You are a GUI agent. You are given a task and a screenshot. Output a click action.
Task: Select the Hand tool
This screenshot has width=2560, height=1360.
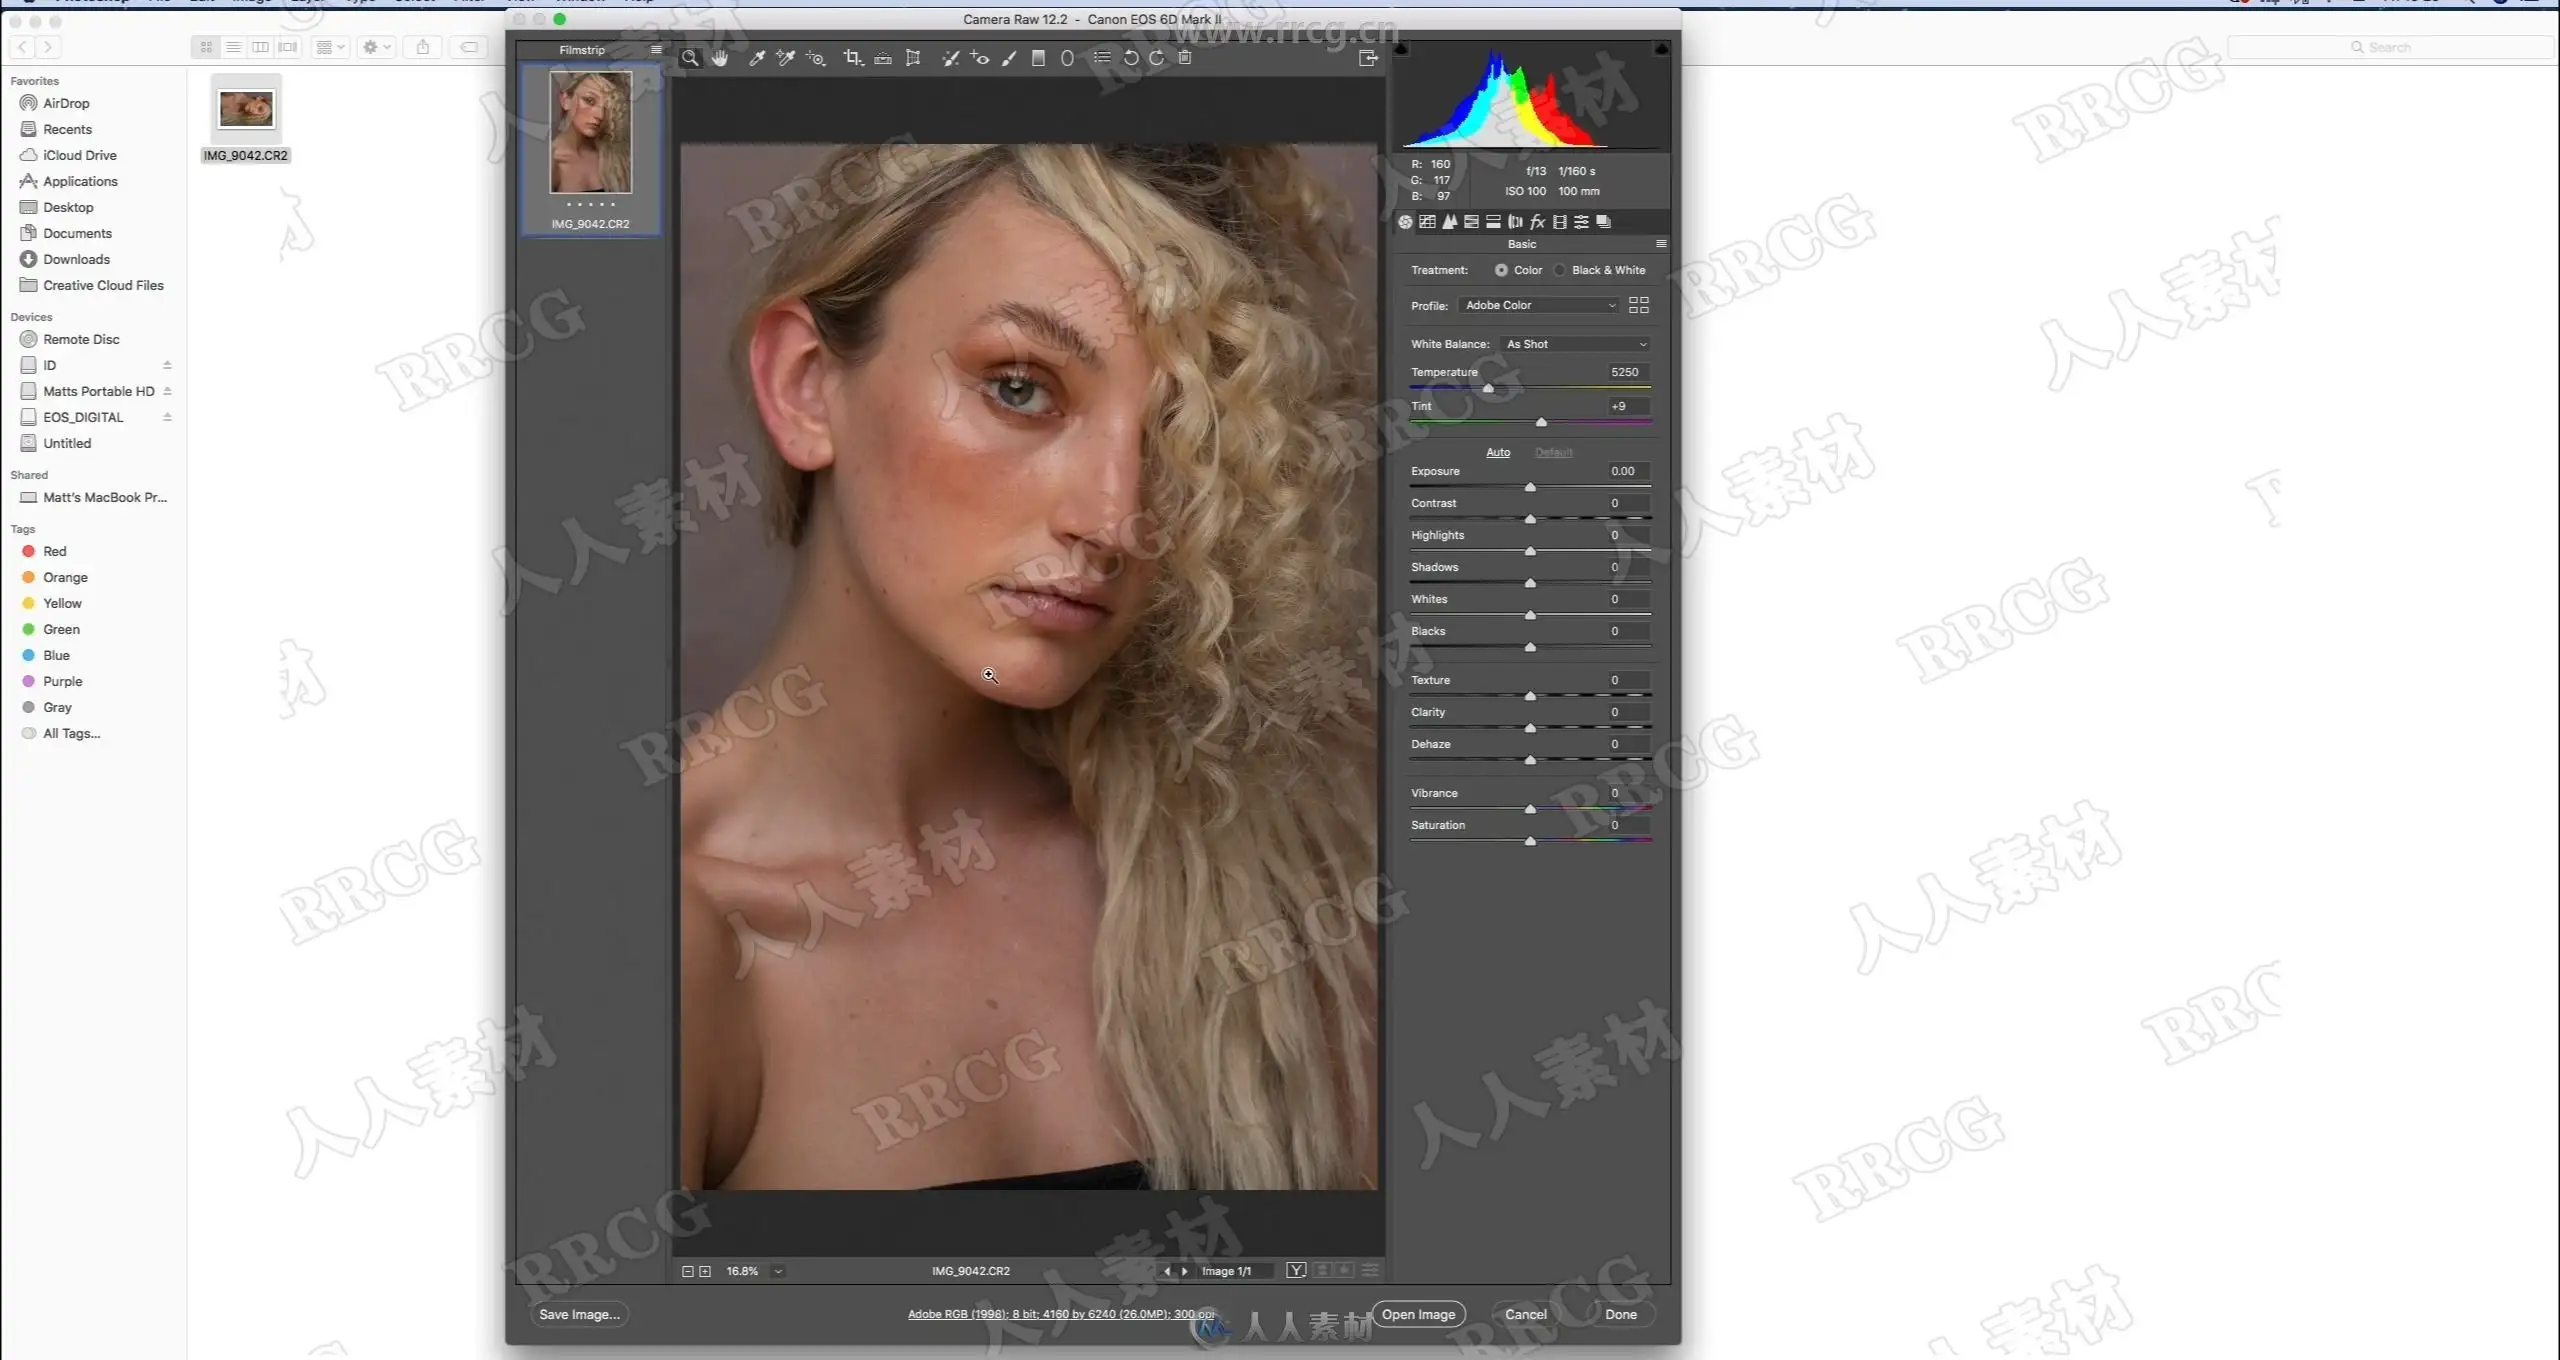(720, 58)
